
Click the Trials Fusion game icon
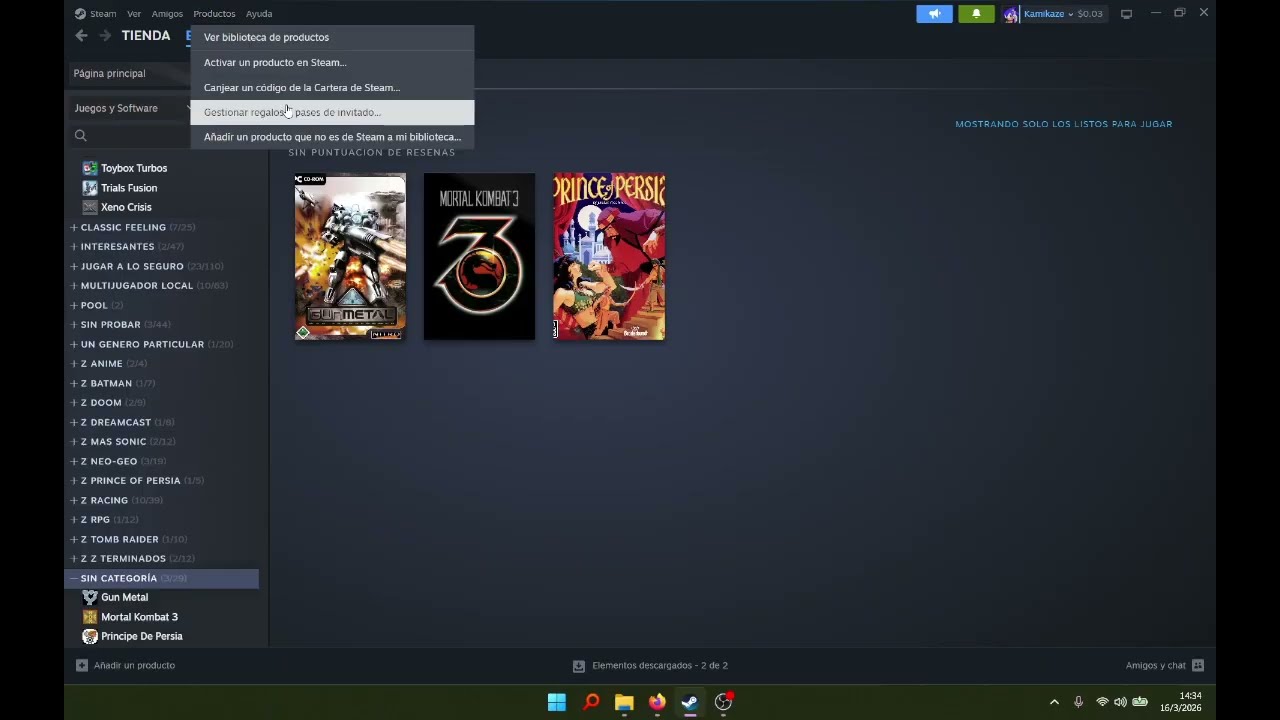pos(90,188)
